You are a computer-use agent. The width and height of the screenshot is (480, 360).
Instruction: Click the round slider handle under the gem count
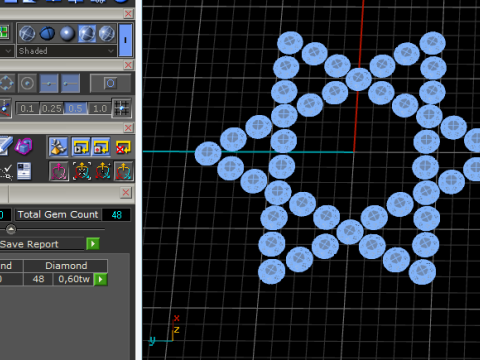point(11,229)
